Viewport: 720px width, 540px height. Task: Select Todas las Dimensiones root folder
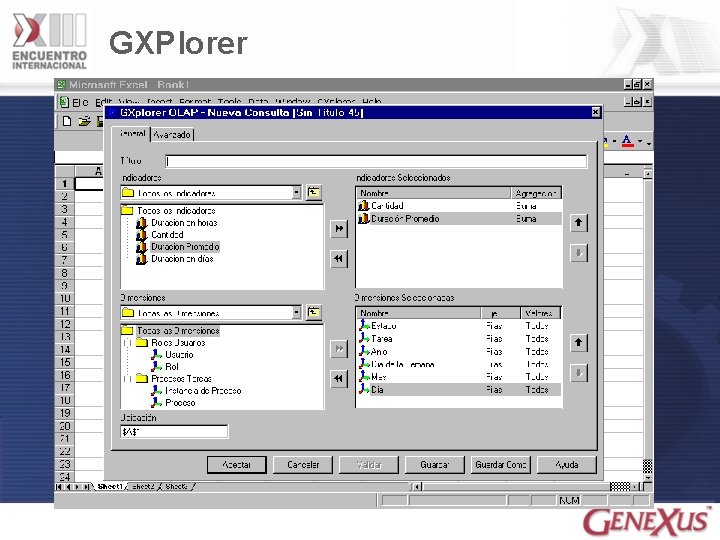coord(178,331)
